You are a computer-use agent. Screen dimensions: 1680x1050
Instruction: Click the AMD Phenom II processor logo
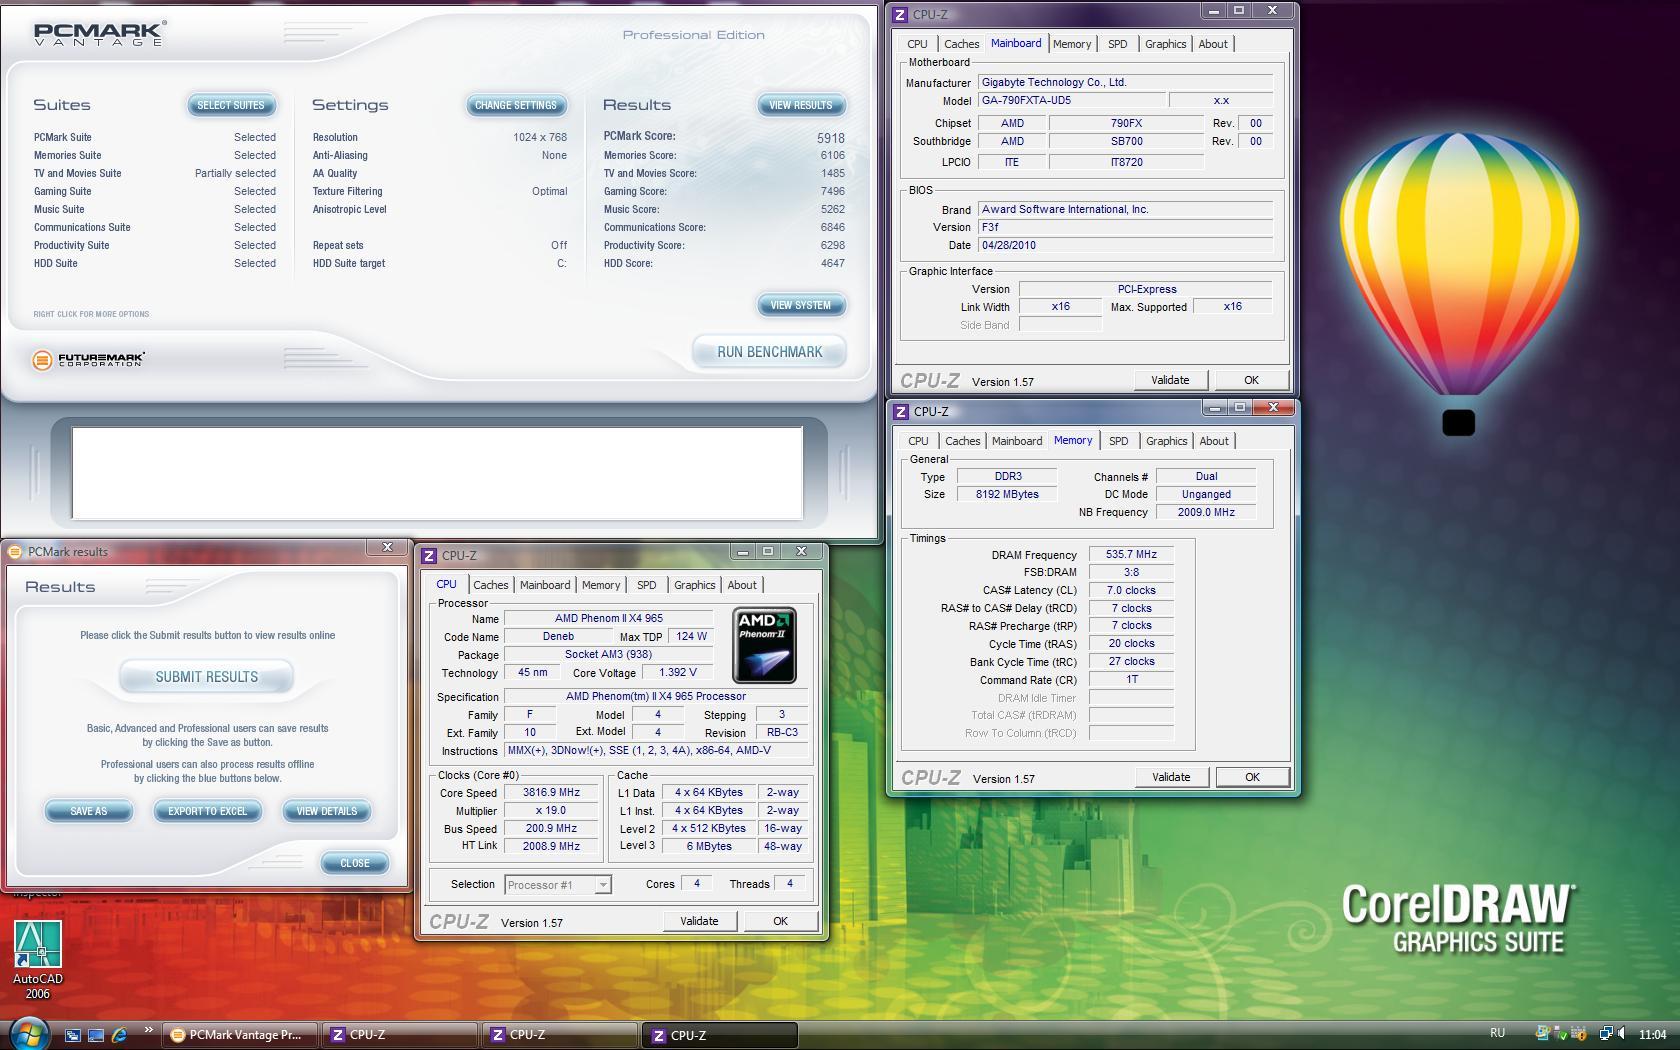click(x=764, y=645)
